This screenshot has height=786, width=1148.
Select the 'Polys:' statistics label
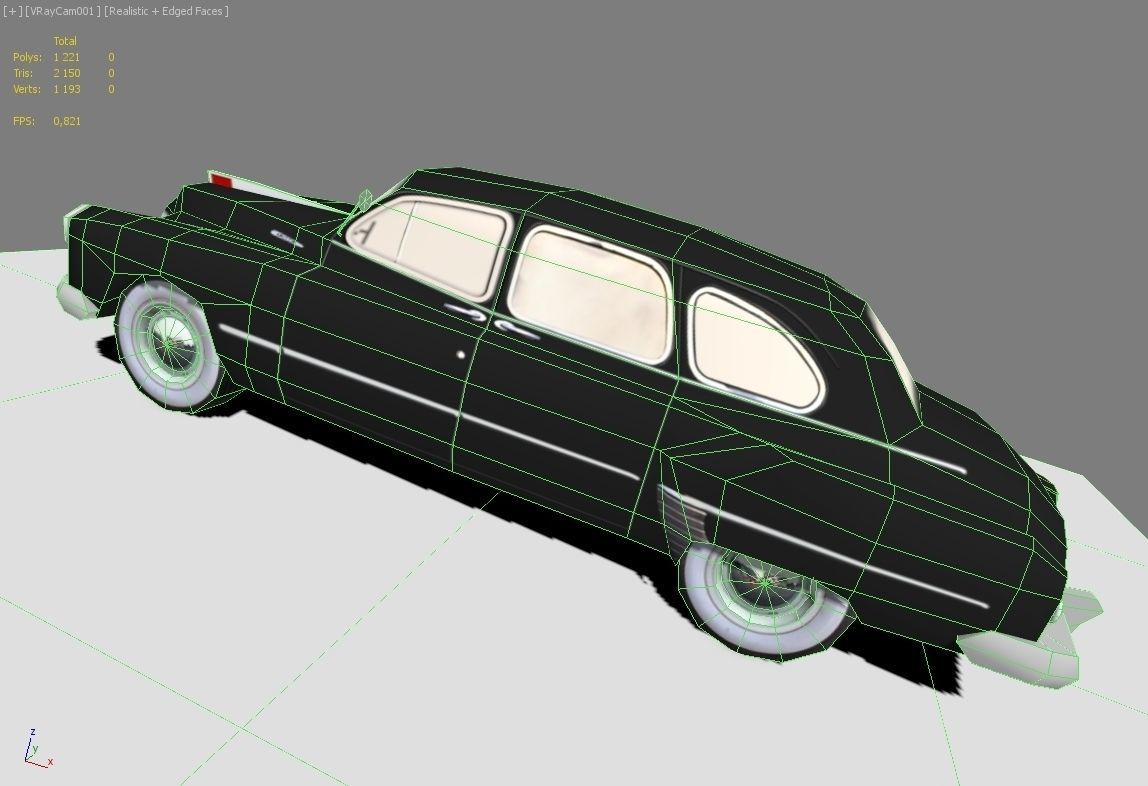click(x=27, y=57)
